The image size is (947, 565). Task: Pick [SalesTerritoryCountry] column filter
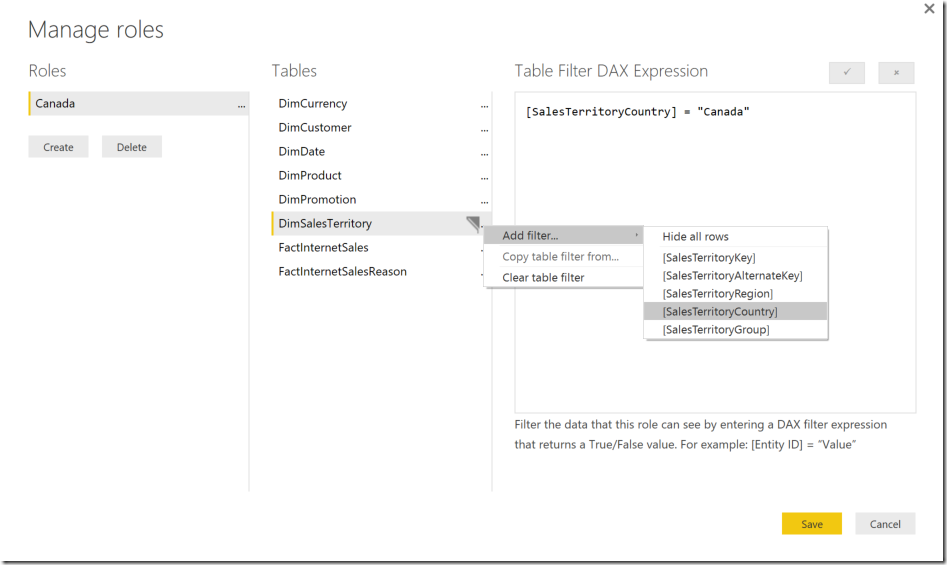720,312
